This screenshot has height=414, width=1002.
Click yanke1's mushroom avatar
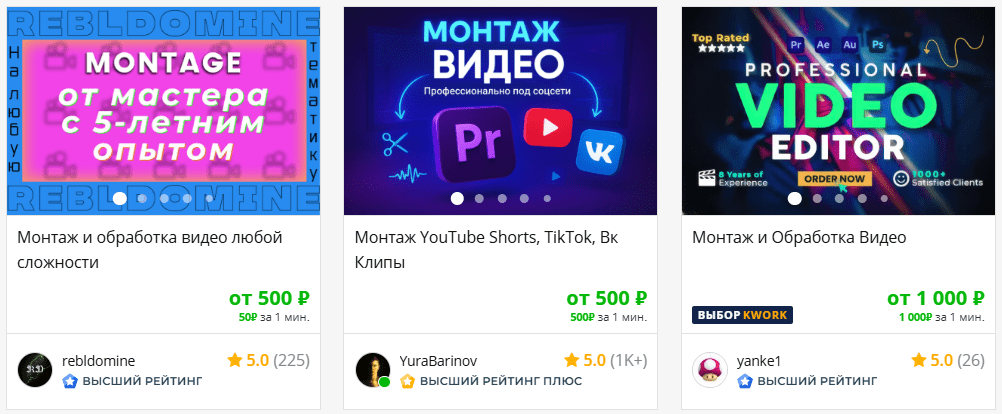click(710, 369)
